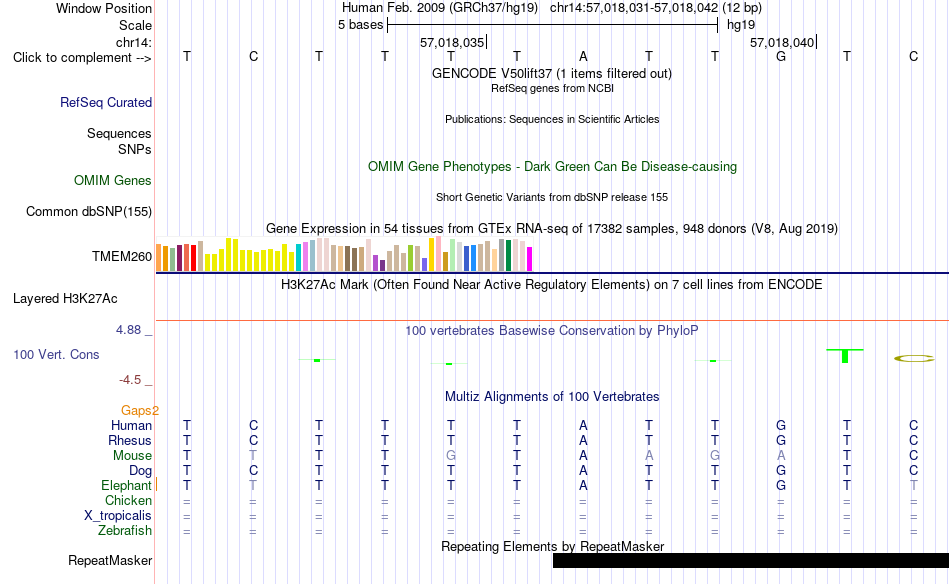Click the dark green bar in GTEx chart
The height and width of the screenshot is (584, 950).
[x=508, y=255]
